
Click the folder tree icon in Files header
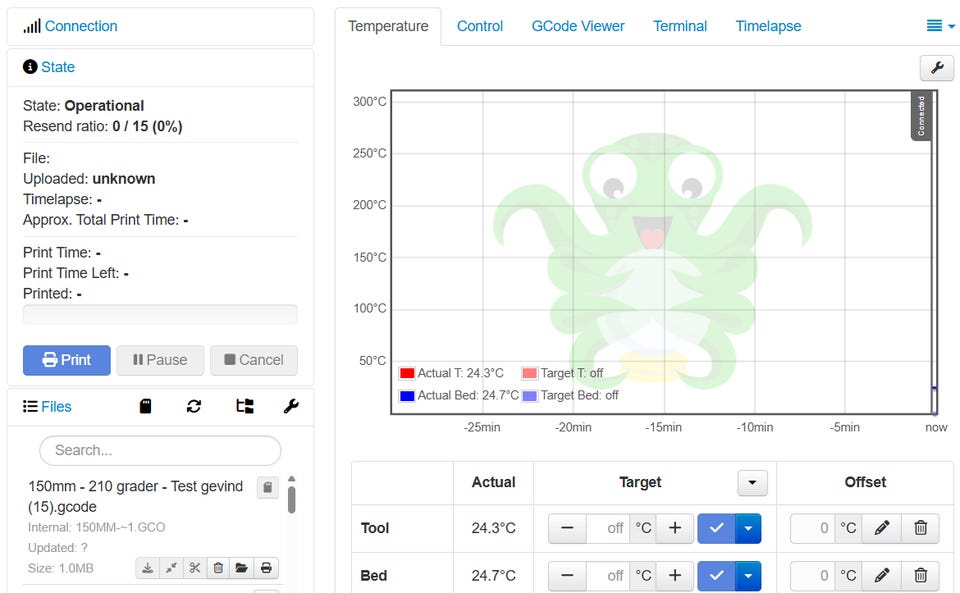(x=245, y=406)
